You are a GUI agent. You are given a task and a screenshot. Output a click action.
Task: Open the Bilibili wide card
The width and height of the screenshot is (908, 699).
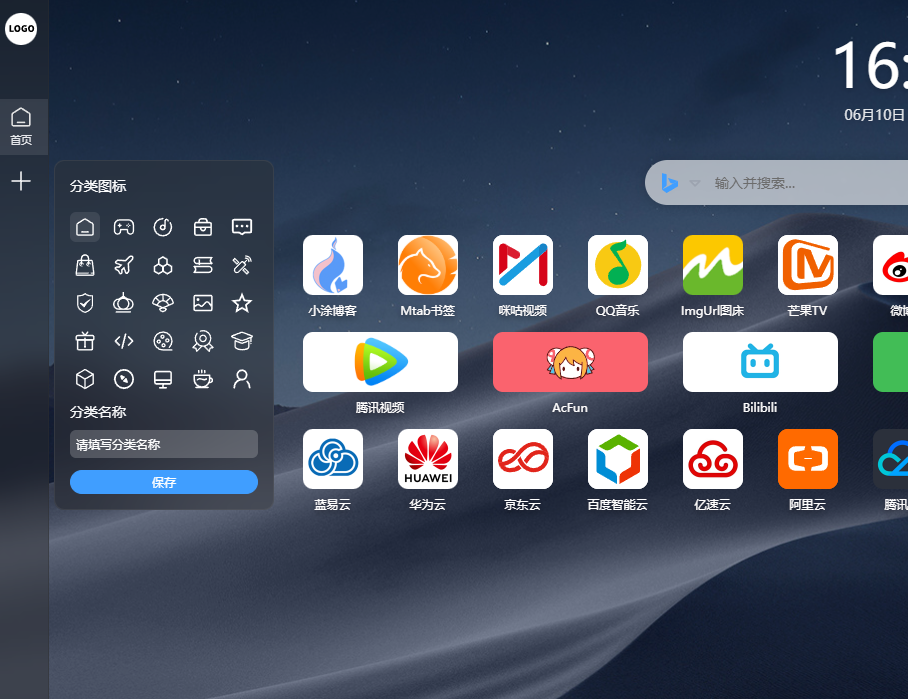pos(760,362)
